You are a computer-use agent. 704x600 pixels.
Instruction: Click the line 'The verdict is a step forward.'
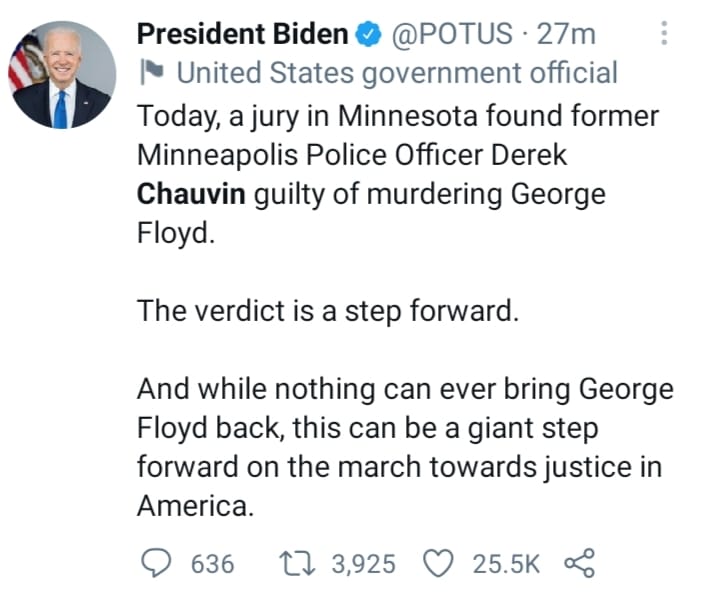pos(328,311)
